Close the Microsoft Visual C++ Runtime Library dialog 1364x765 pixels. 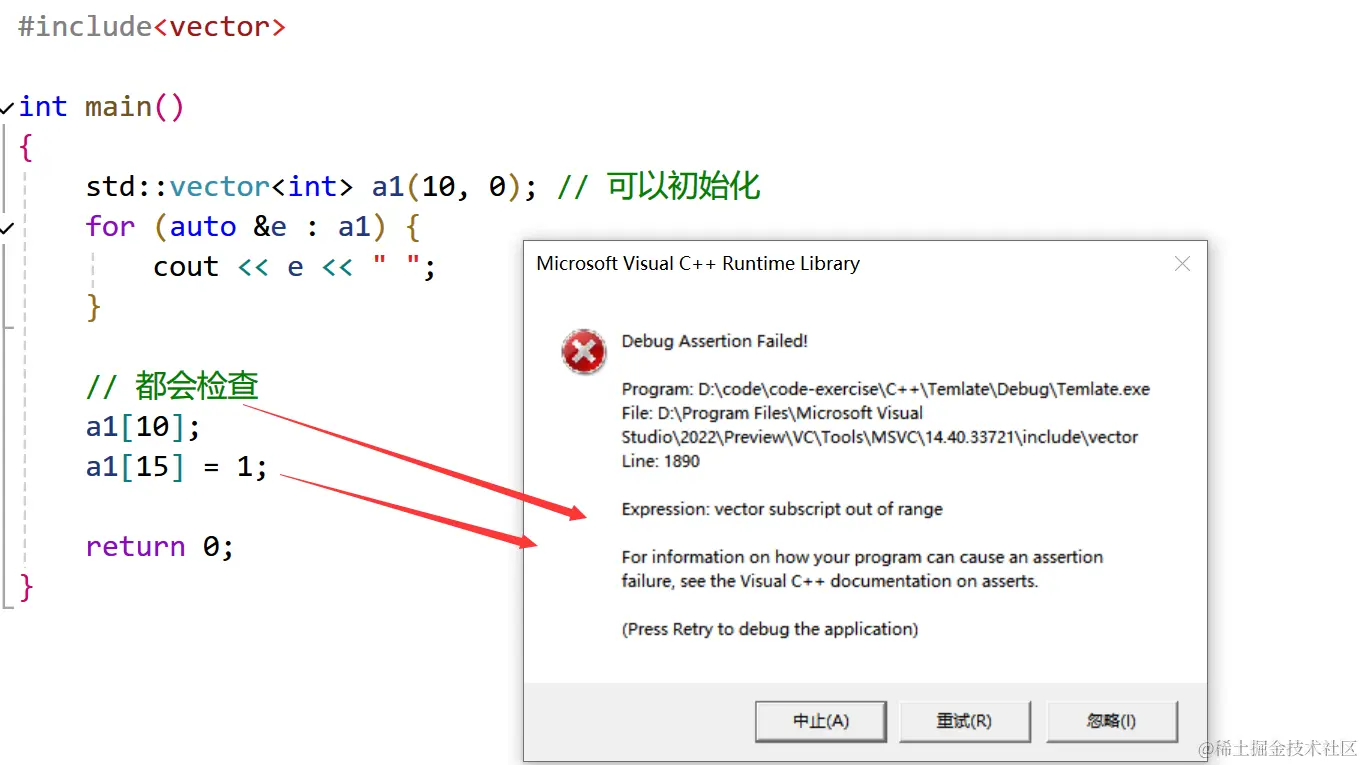click(x=1182, y=264)
